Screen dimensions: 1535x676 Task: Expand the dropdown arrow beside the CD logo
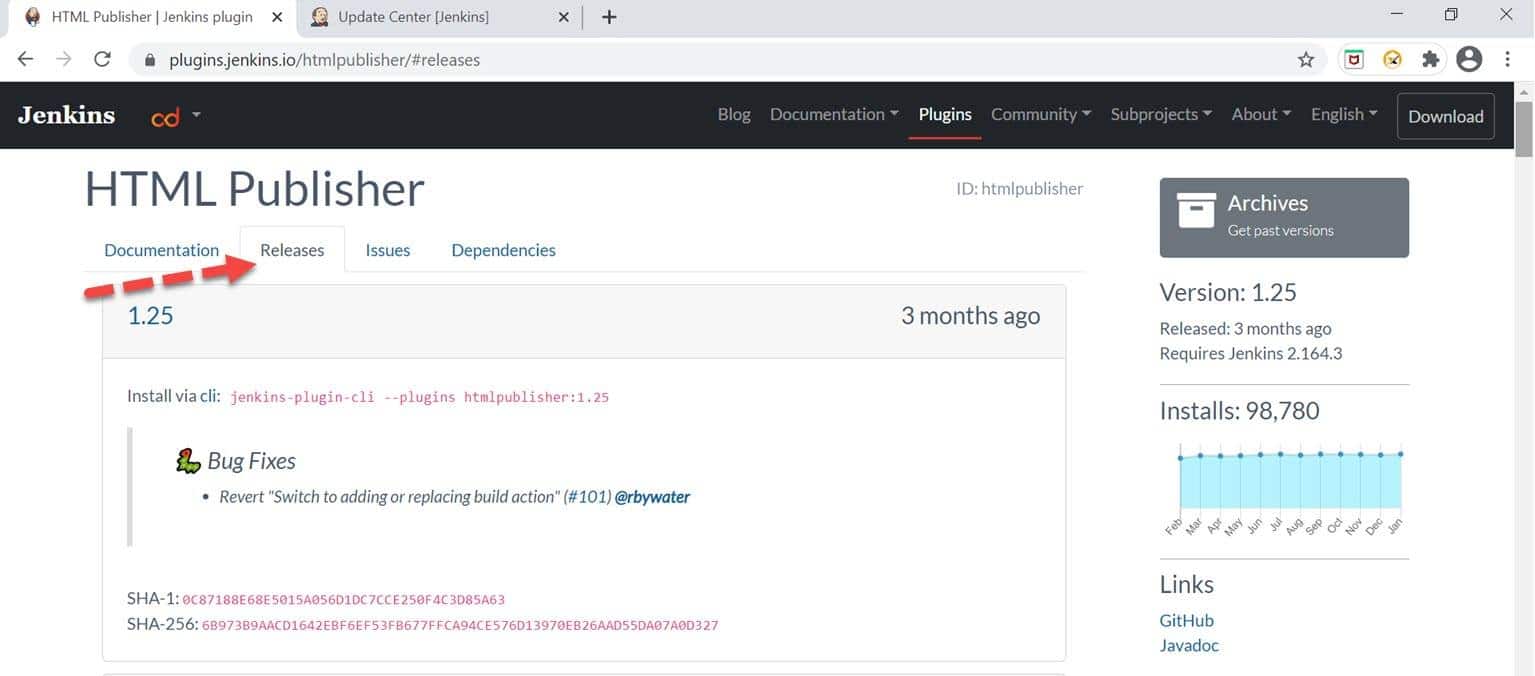click(196, 115)
